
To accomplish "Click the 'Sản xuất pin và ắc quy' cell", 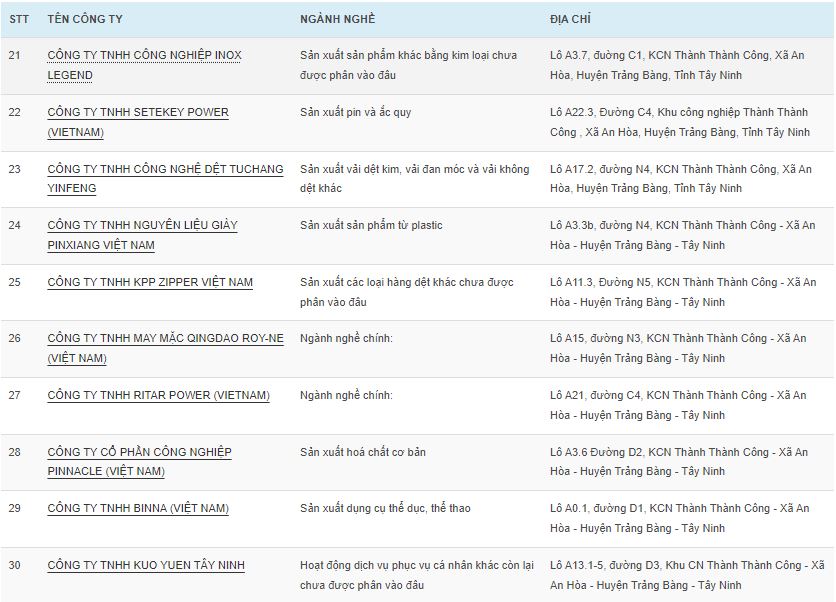I will tap(355, 112).
